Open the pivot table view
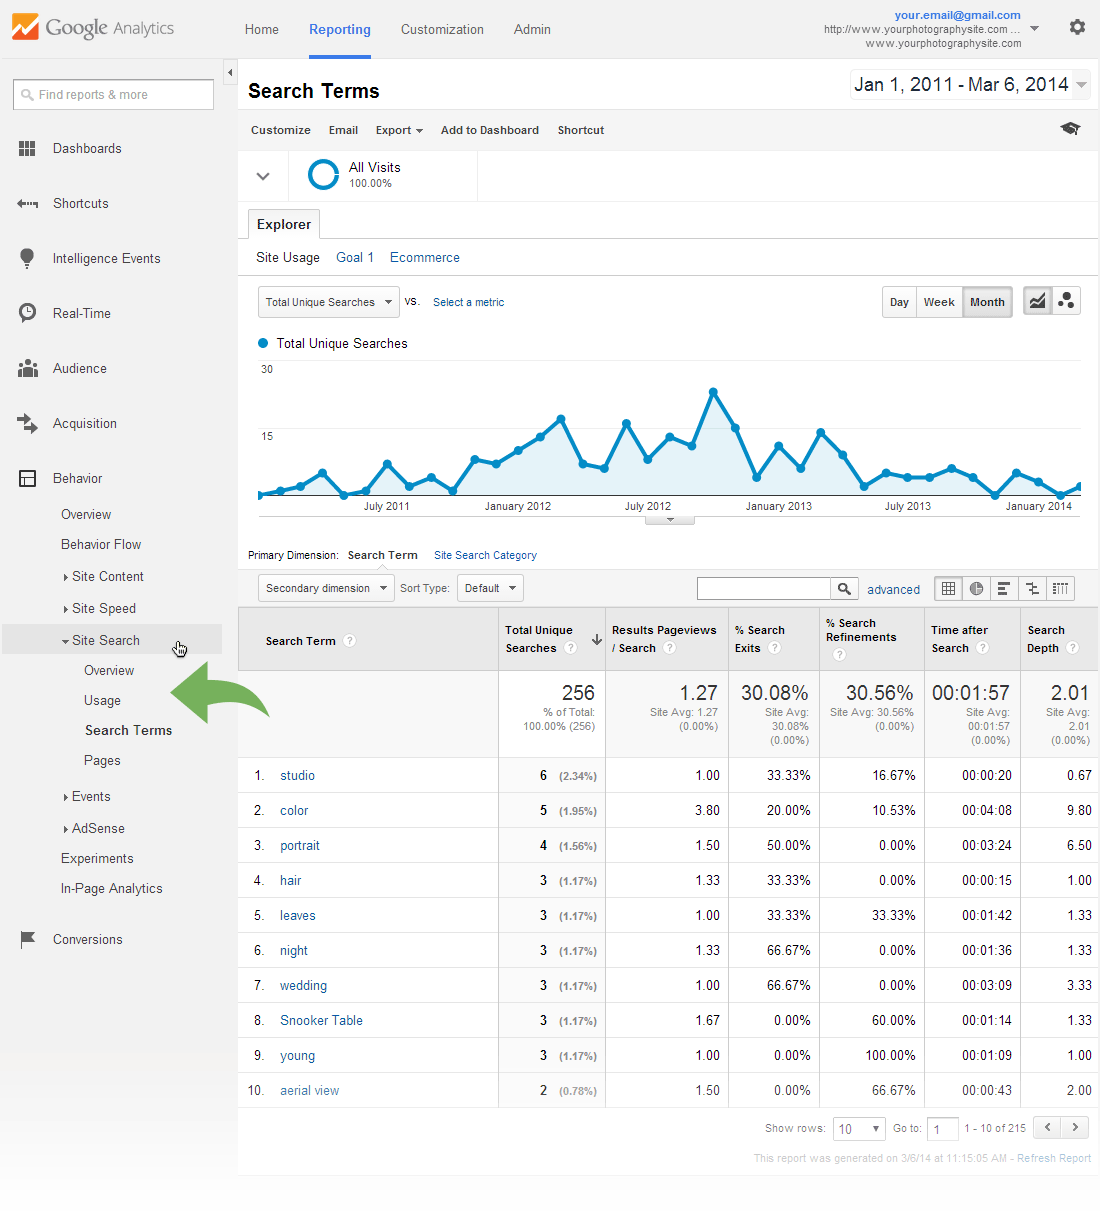This screenshot has height=1224, width=1100. pos(1061,589)
